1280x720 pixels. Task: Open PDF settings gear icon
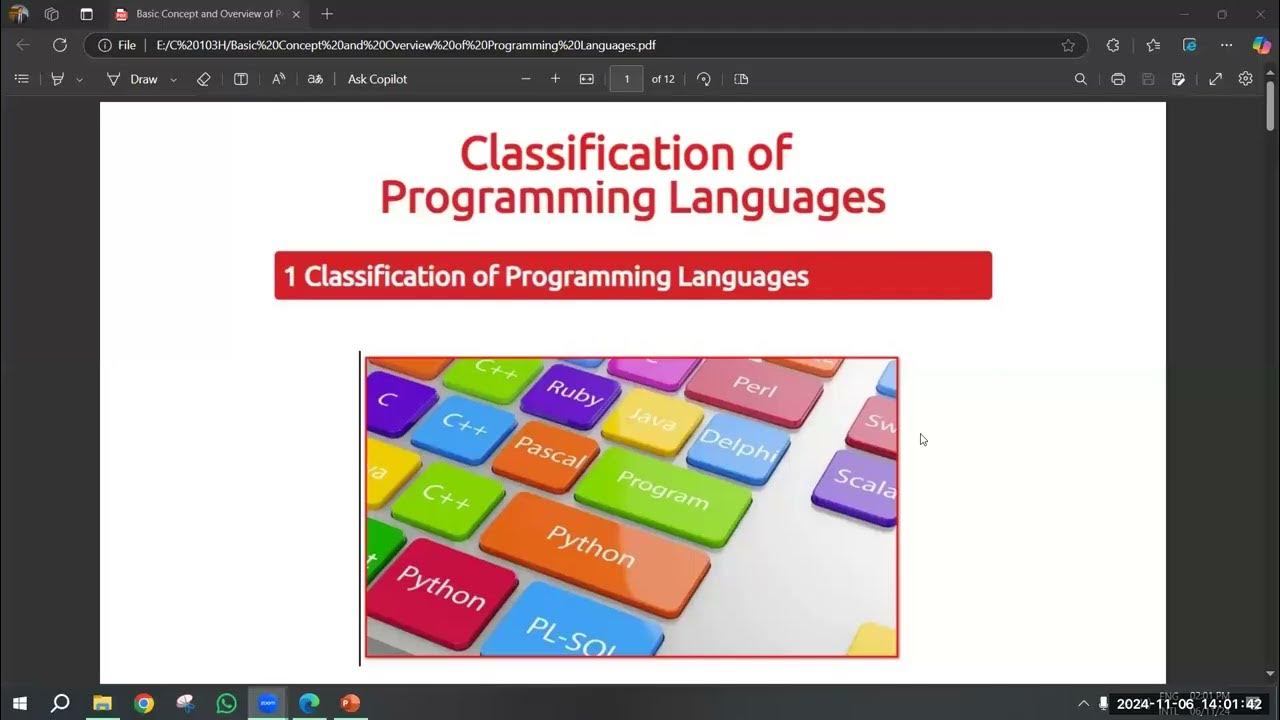coord(1245,79)
